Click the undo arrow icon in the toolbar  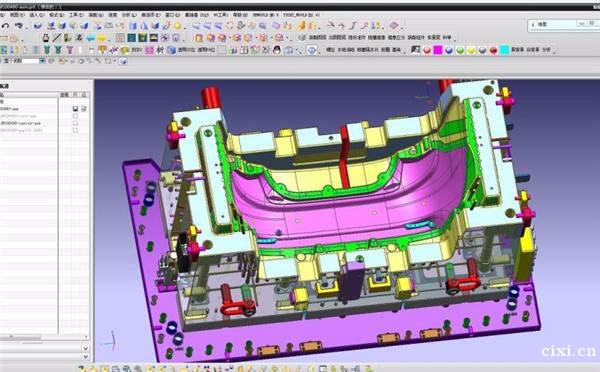click(x=5, y=26)
